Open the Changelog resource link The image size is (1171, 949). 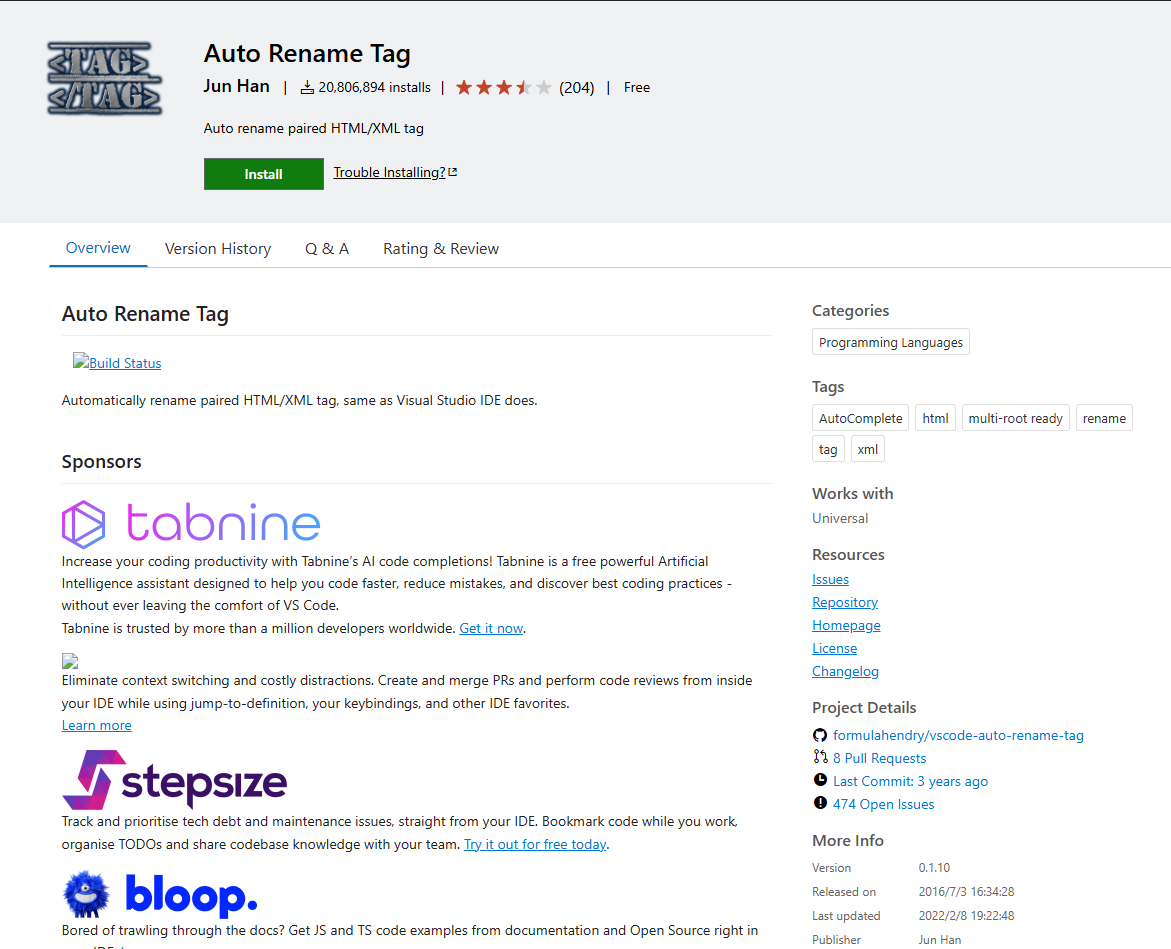(x=845, y=672)
